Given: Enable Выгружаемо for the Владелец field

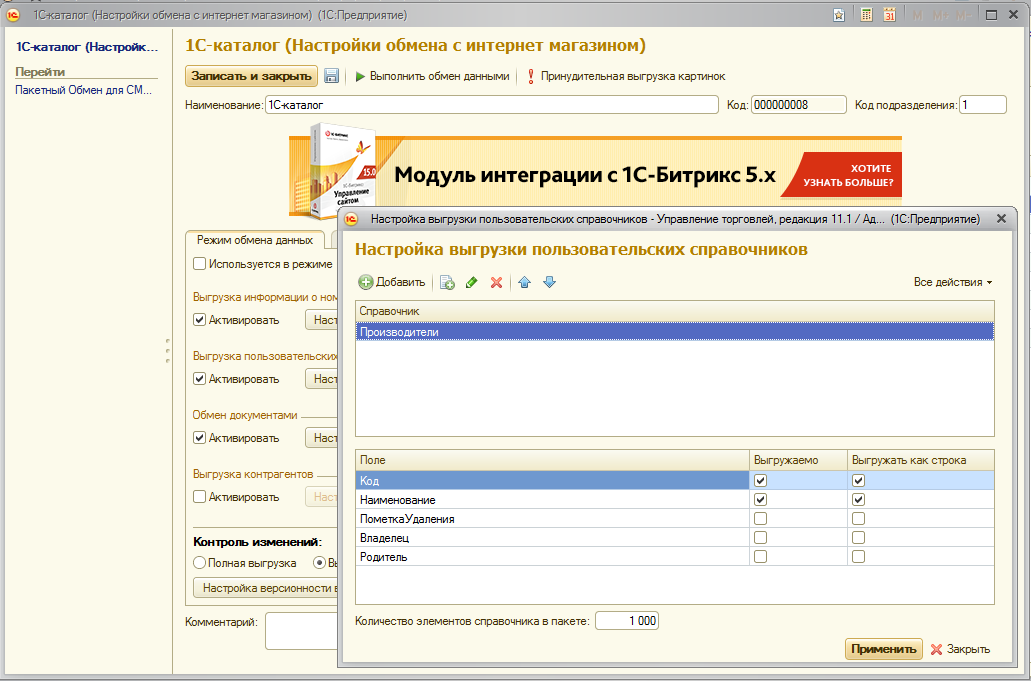Looking at the screenshot, I should pyautogui.click(x=761, y=538).
